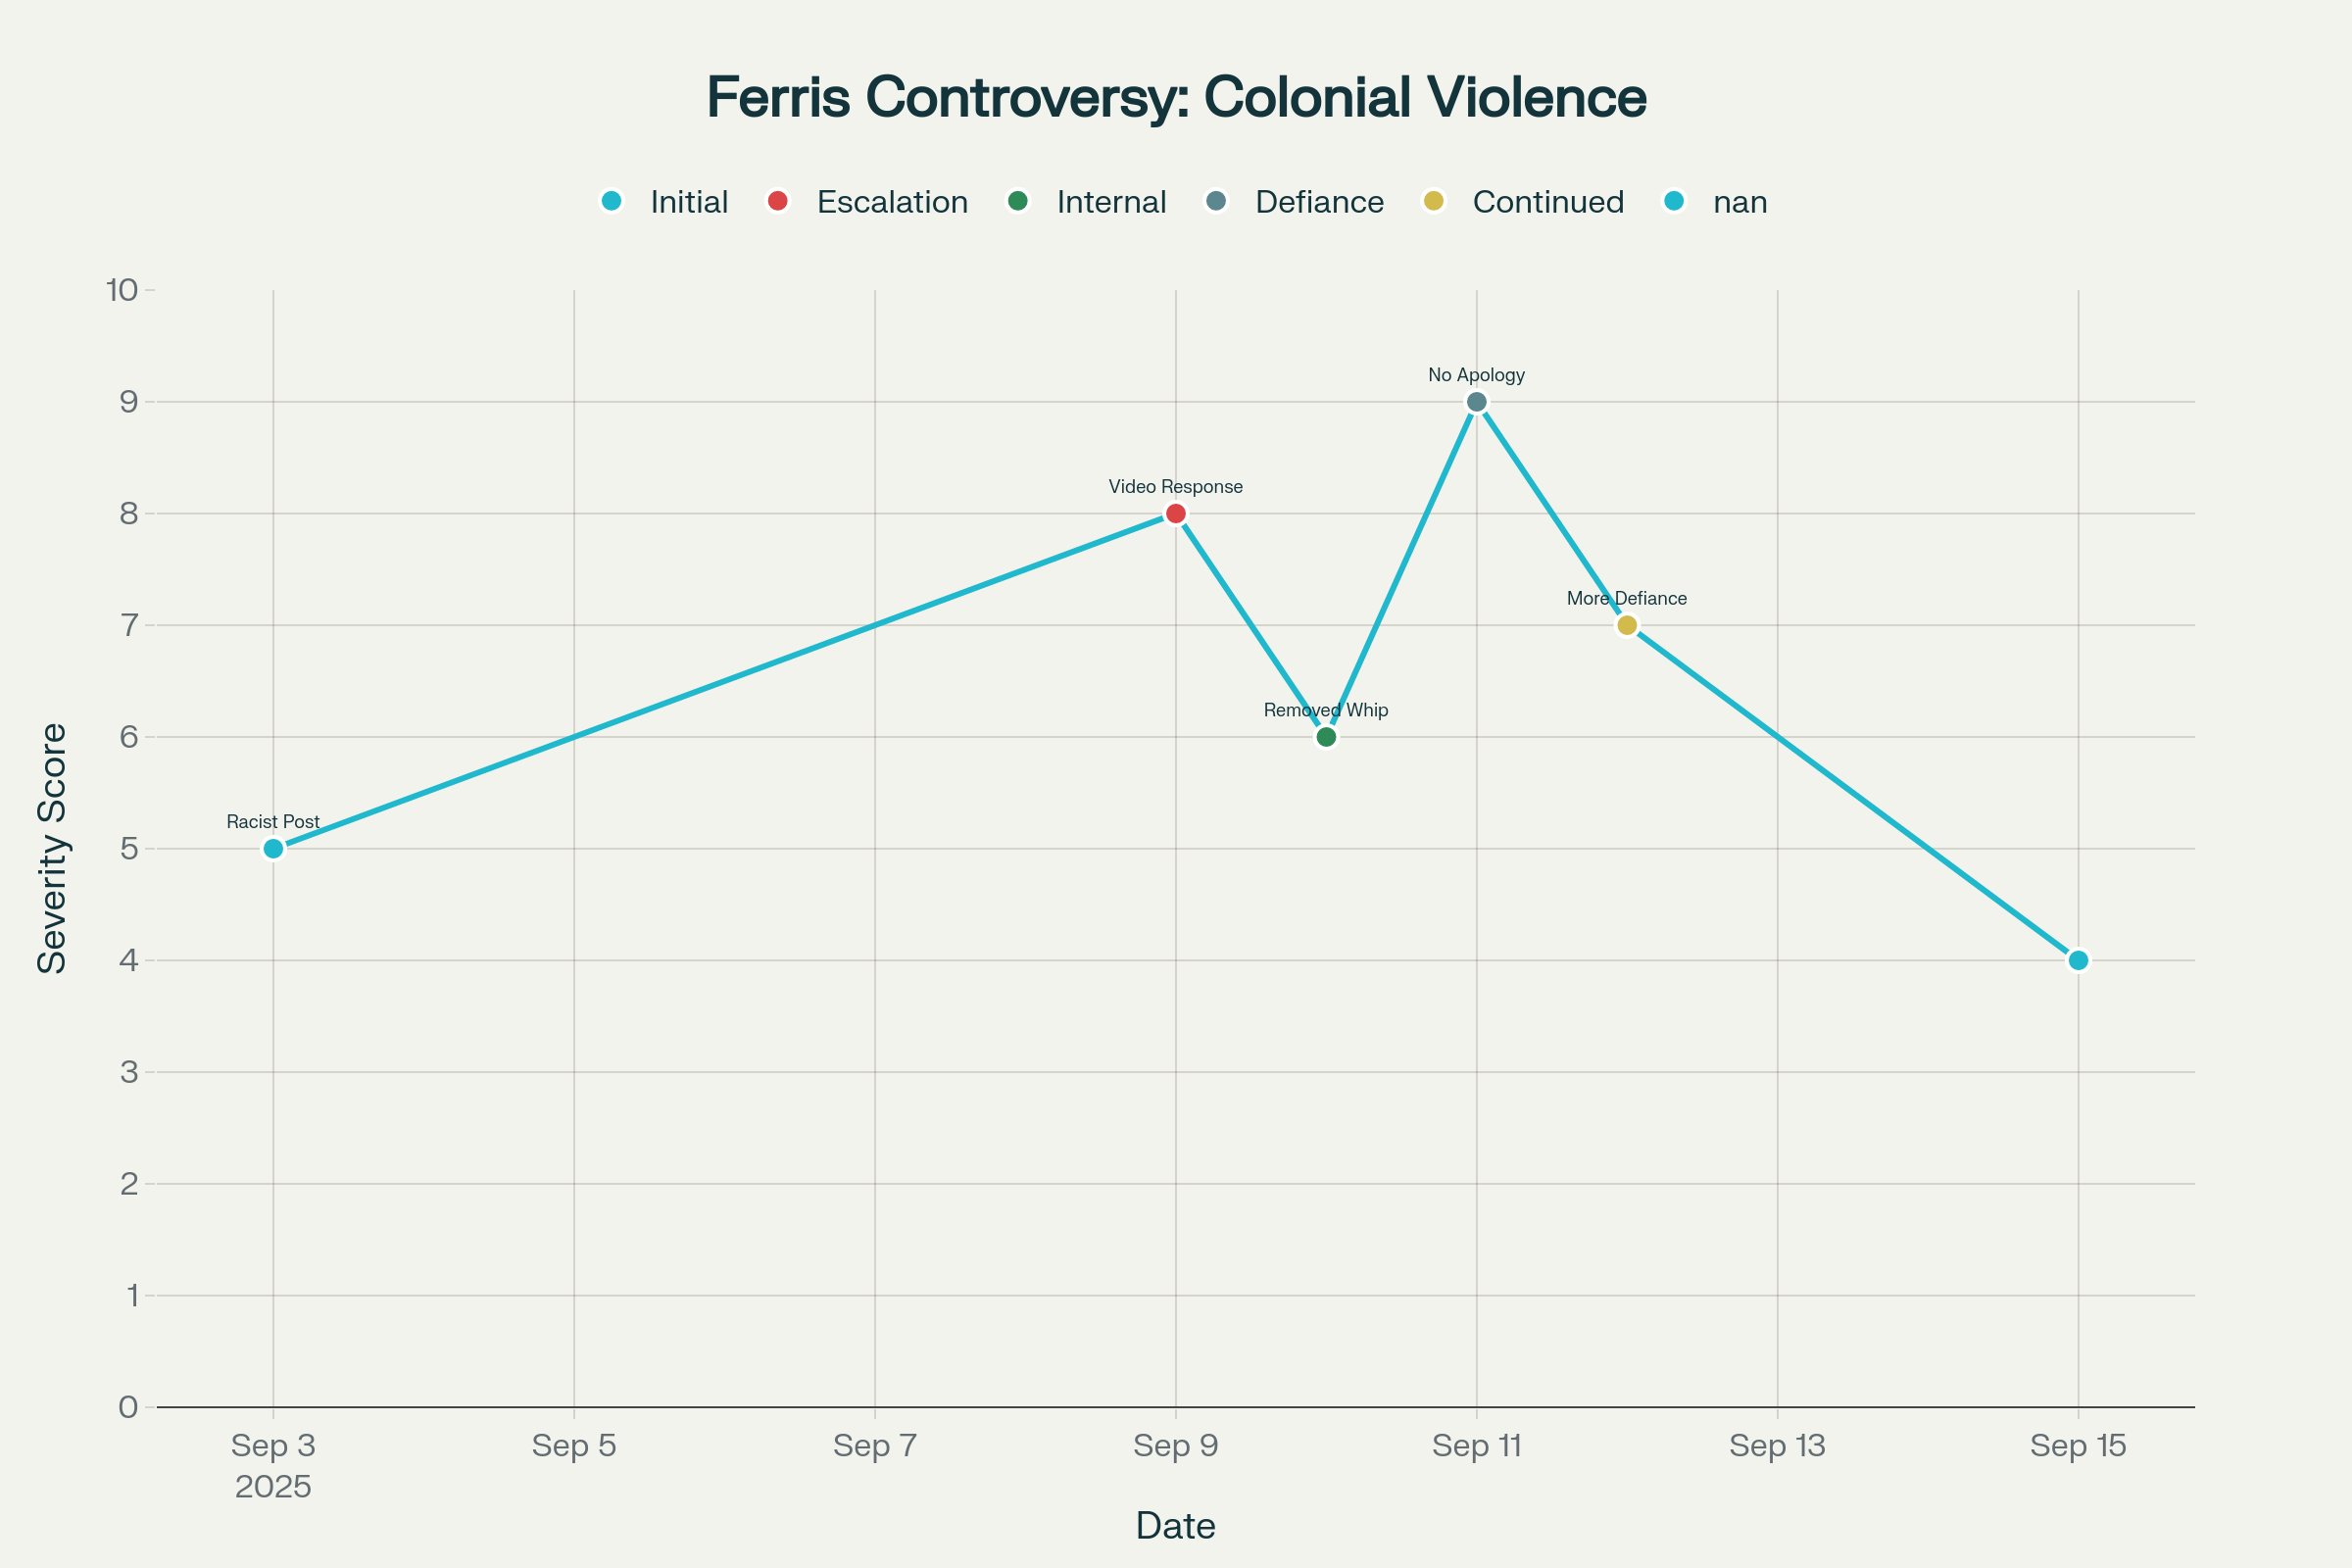Viewport: 2352px width, 1568px height.
Task: Click the Date axis title
Action: pos(1176,1526)
